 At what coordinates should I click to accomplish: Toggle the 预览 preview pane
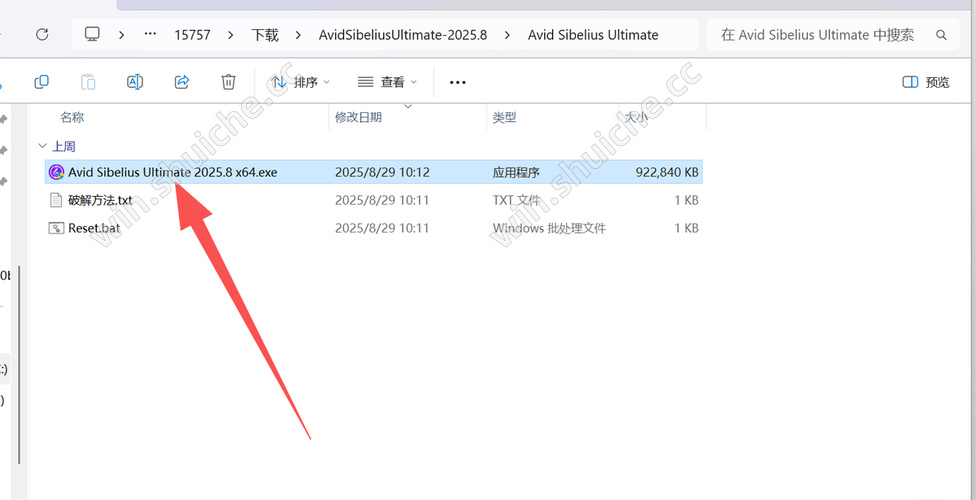[x=926, y=82]
